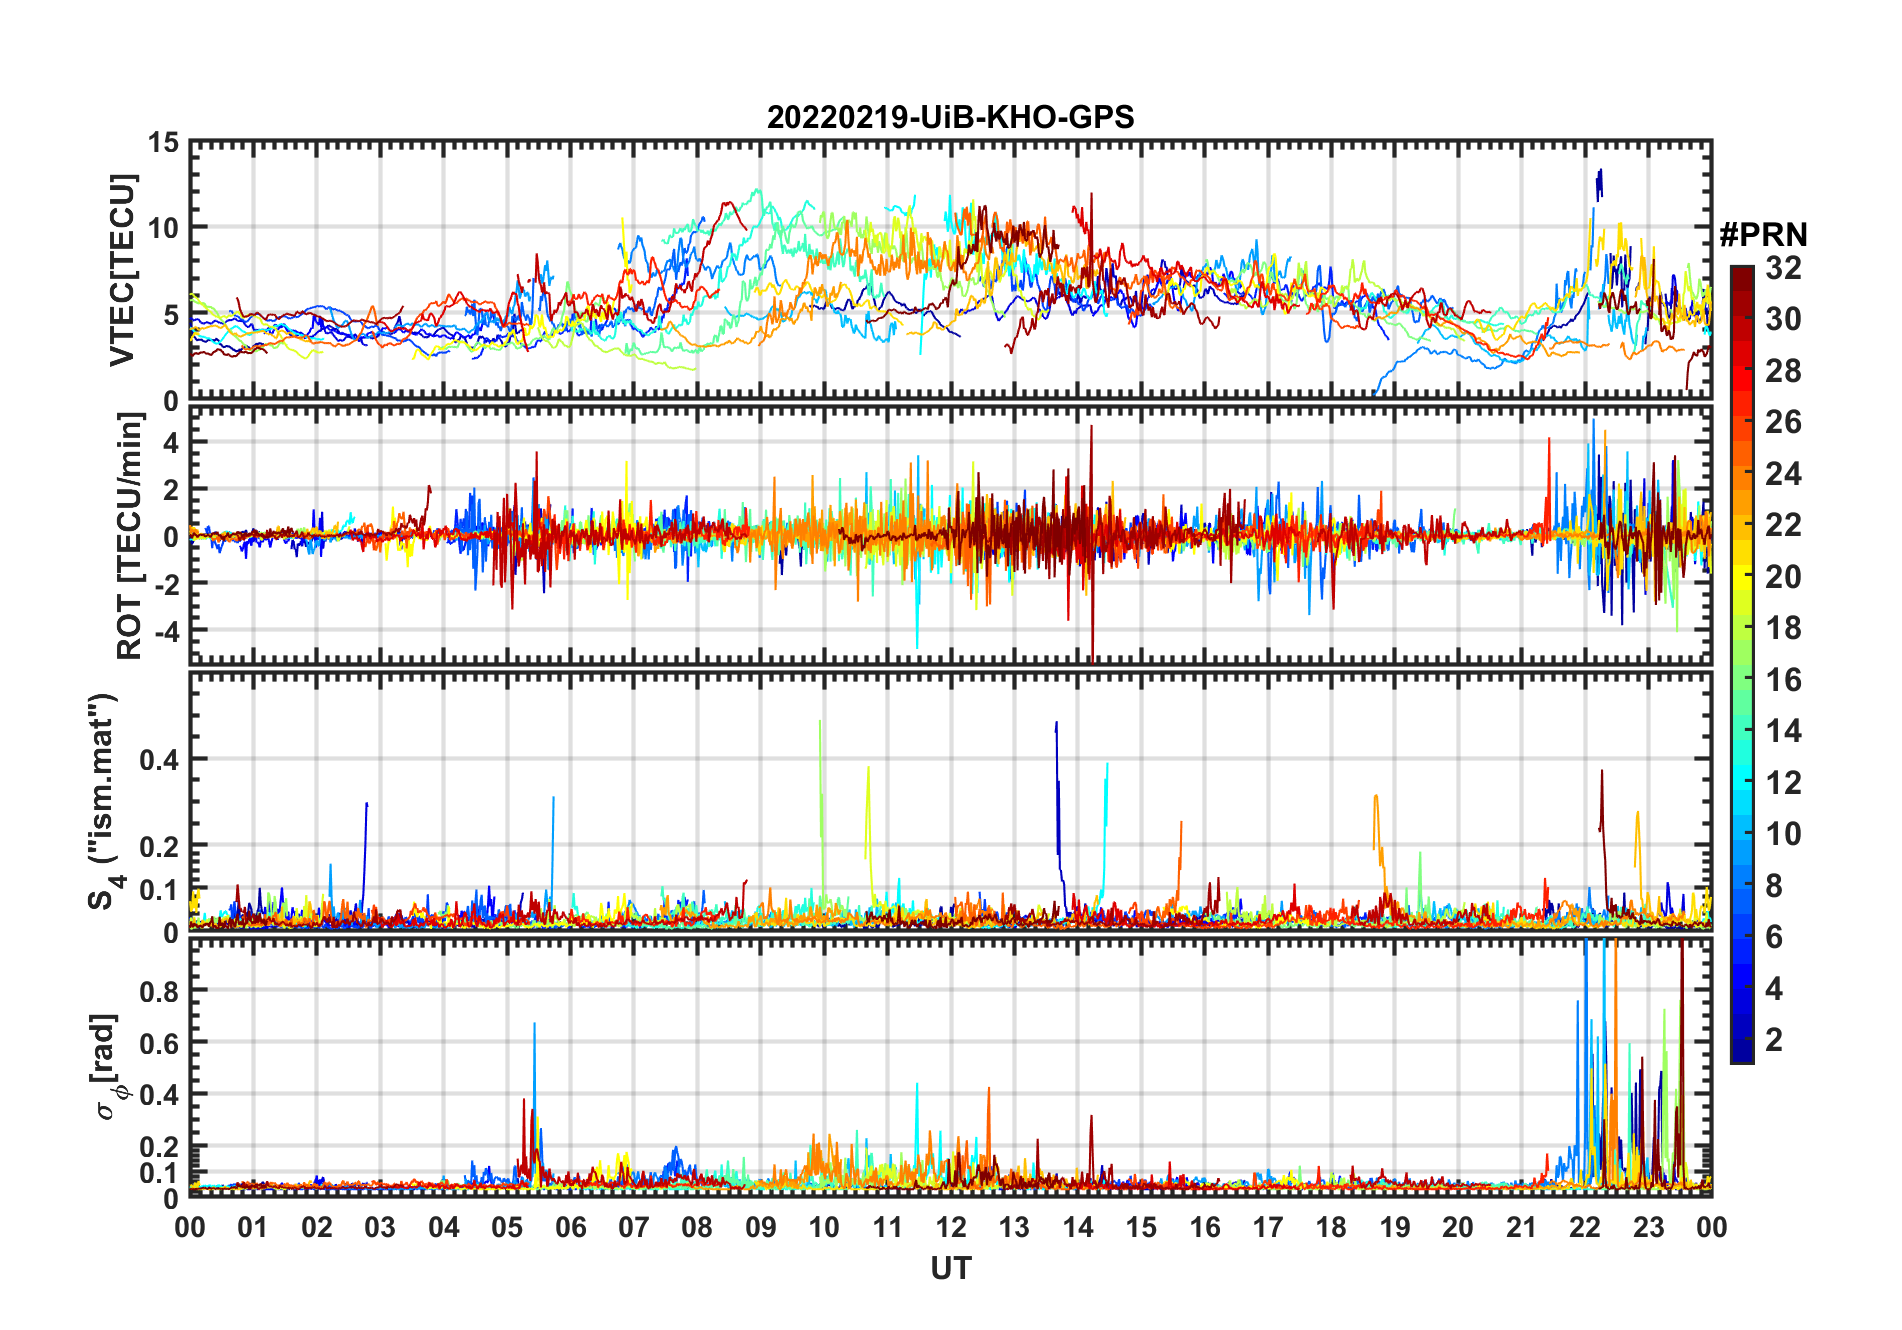Click x-axis tick label 19

1395,1227
